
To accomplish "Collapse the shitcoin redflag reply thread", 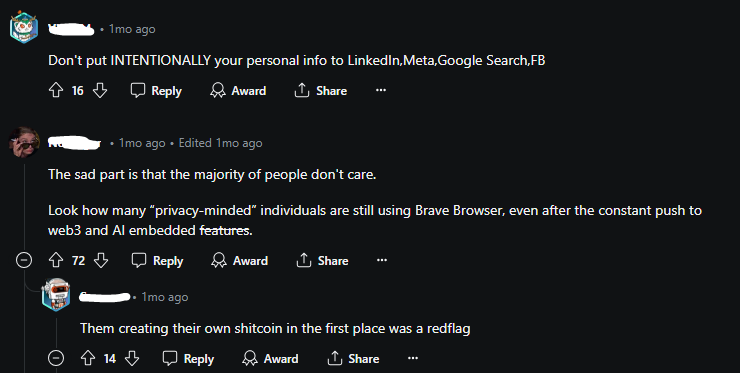I will tap(56, 358).
